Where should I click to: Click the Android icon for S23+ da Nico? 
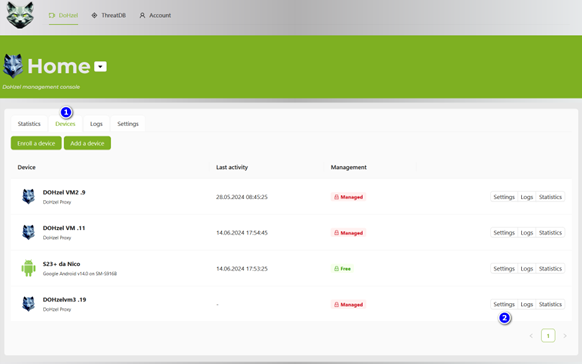pos(29,268)
